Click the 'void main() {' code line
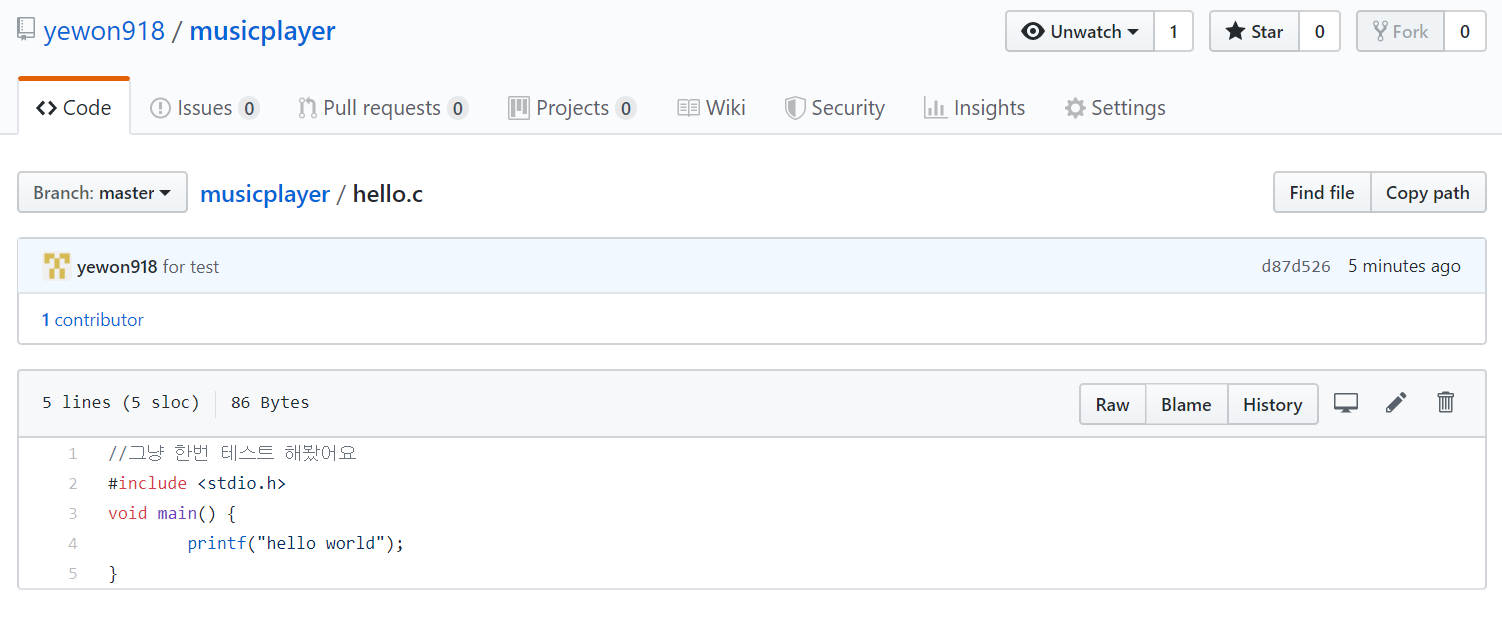 (172, 513)
